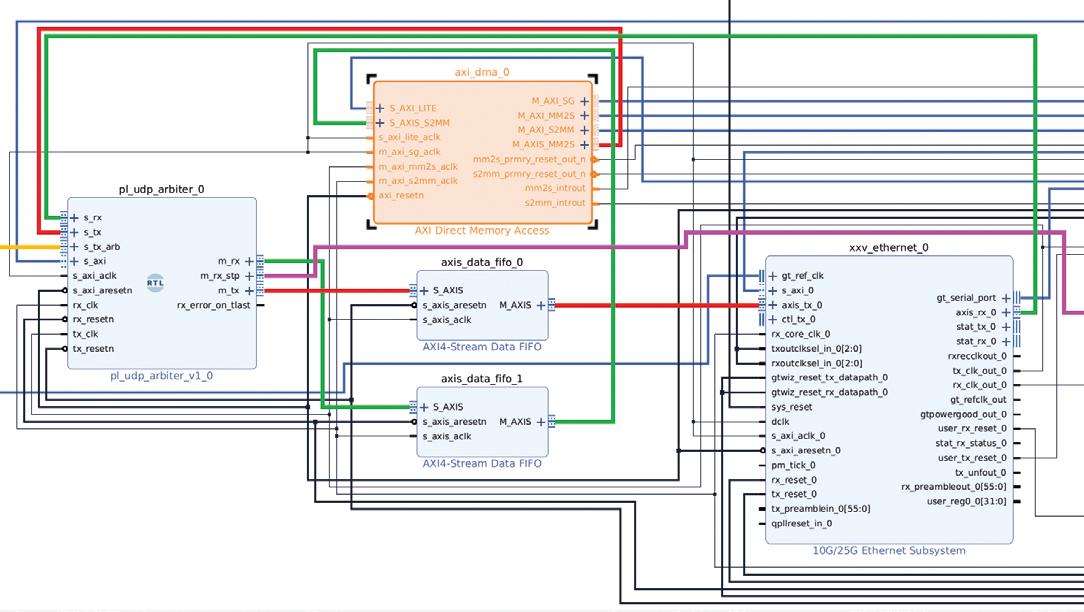
Task: Expand s_tx_arb interface plus sign
Action: (74, 247)
